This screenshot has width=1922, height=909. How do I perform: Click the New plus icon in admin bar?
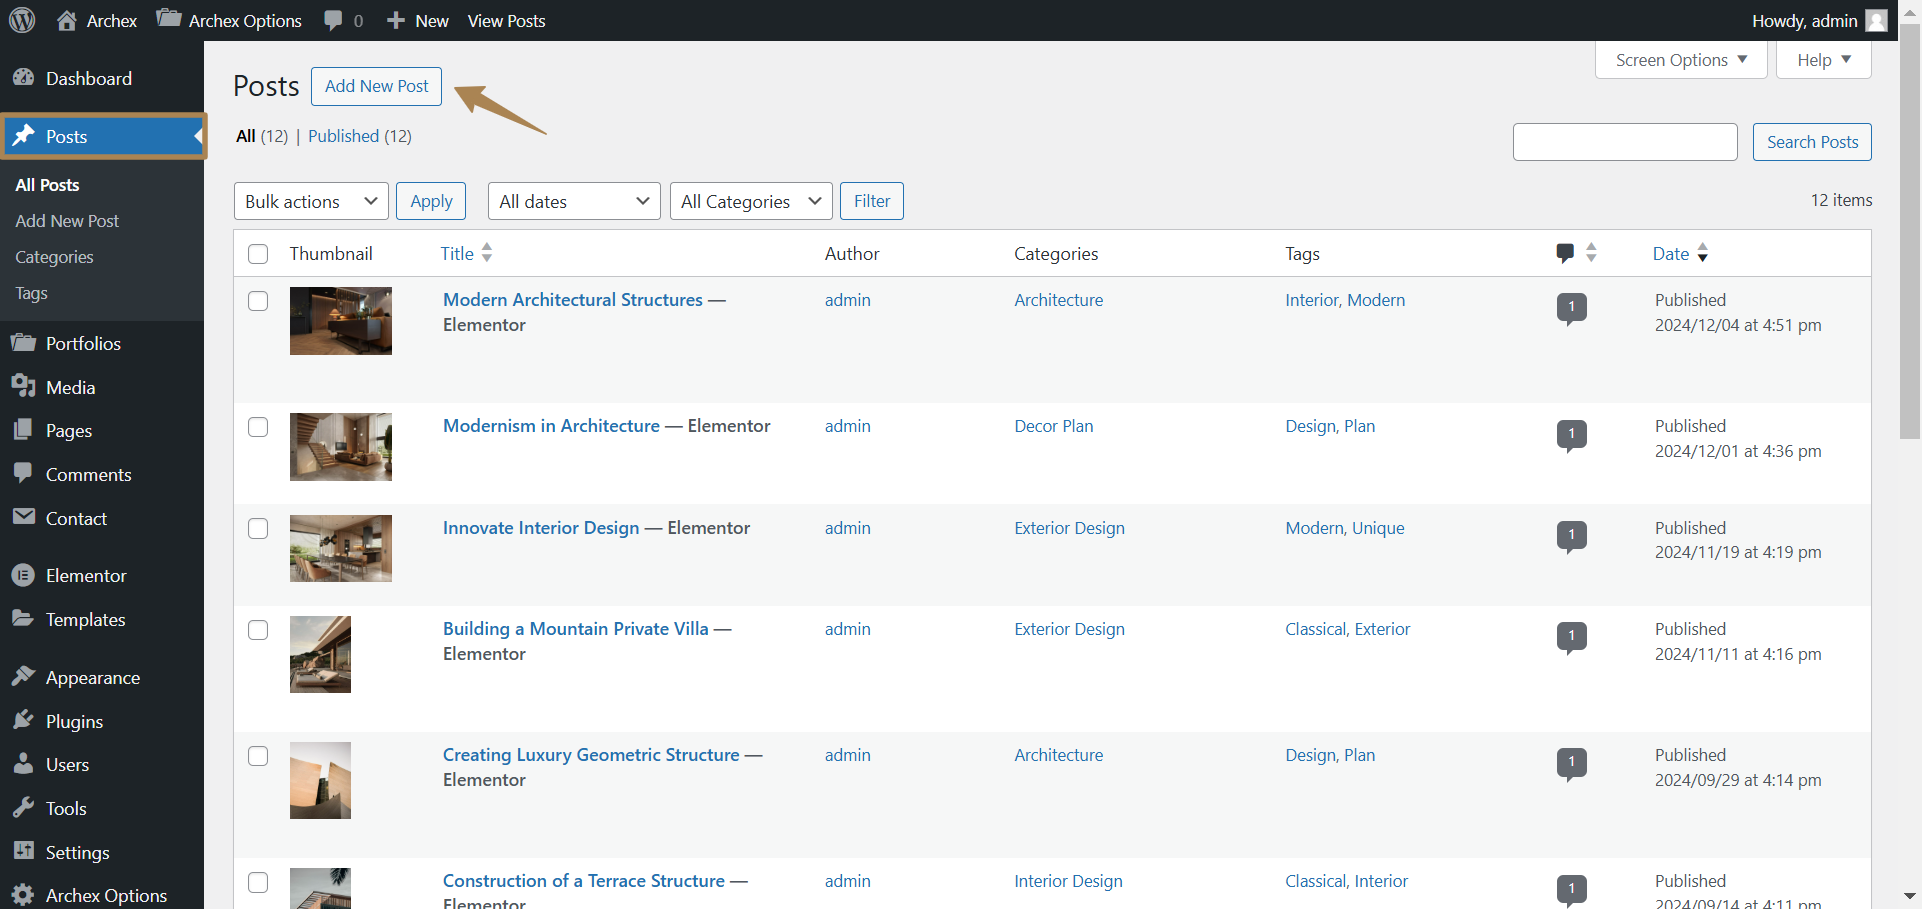pyautogui.click(x=396, y=20)
